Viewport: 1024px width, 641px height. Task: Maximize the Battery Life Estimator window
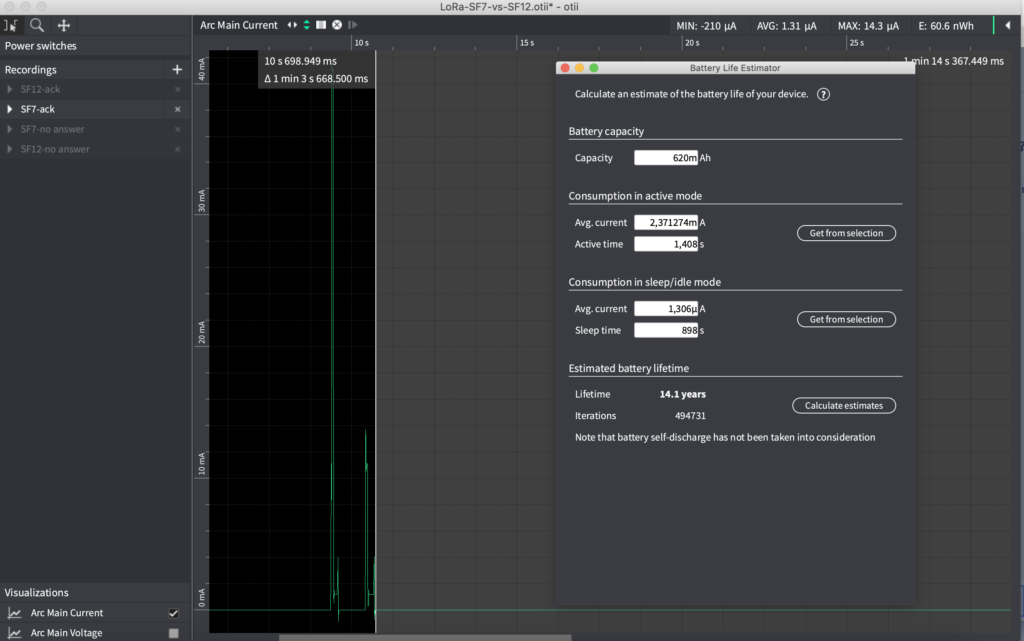point(594,68)
